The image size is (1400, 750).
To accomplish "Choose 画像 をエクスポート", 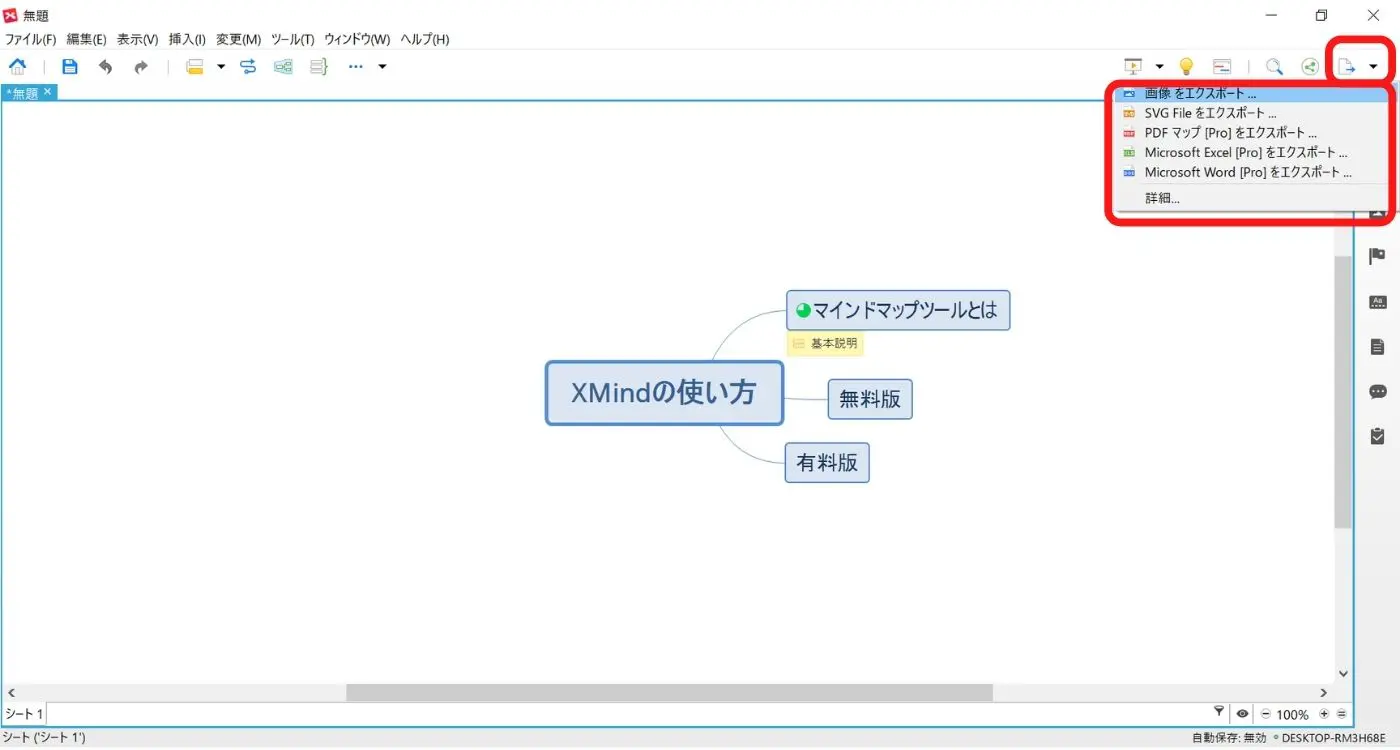I will pyautogui.click(x=1248, y=94).
